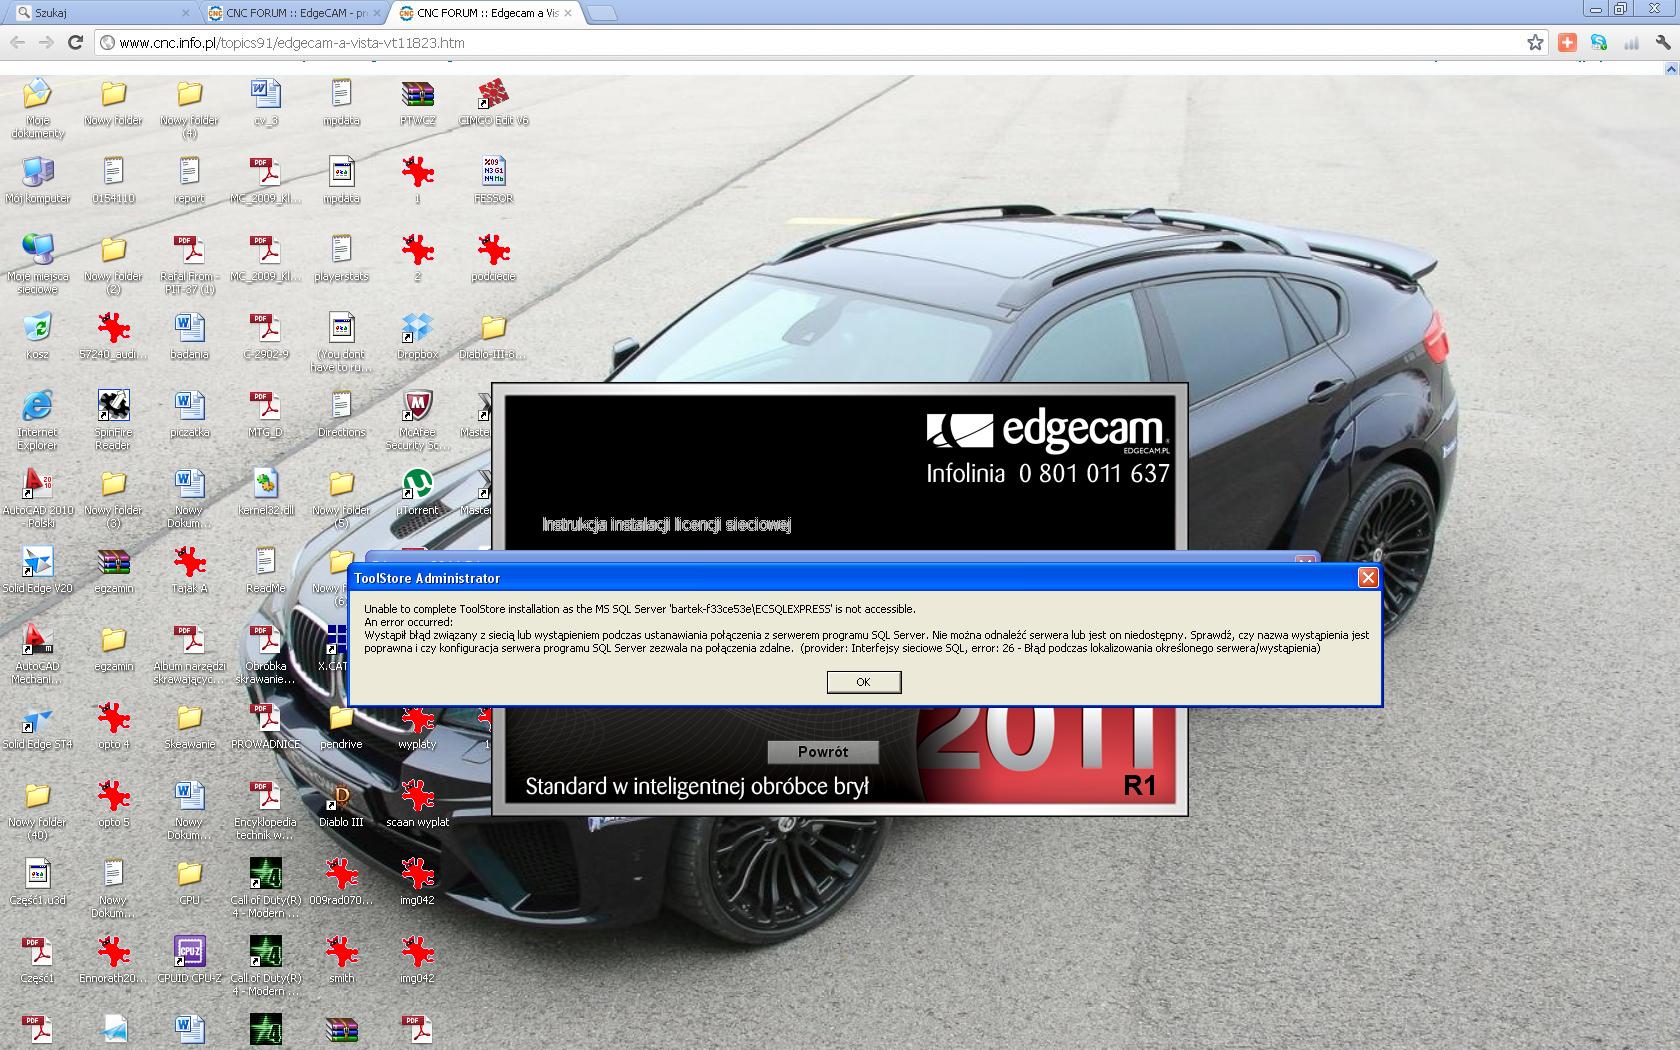The width and height of the screenshot is (1680, 1050).
Task: Open the Tajak A file icon
Action: click(189, 571)
